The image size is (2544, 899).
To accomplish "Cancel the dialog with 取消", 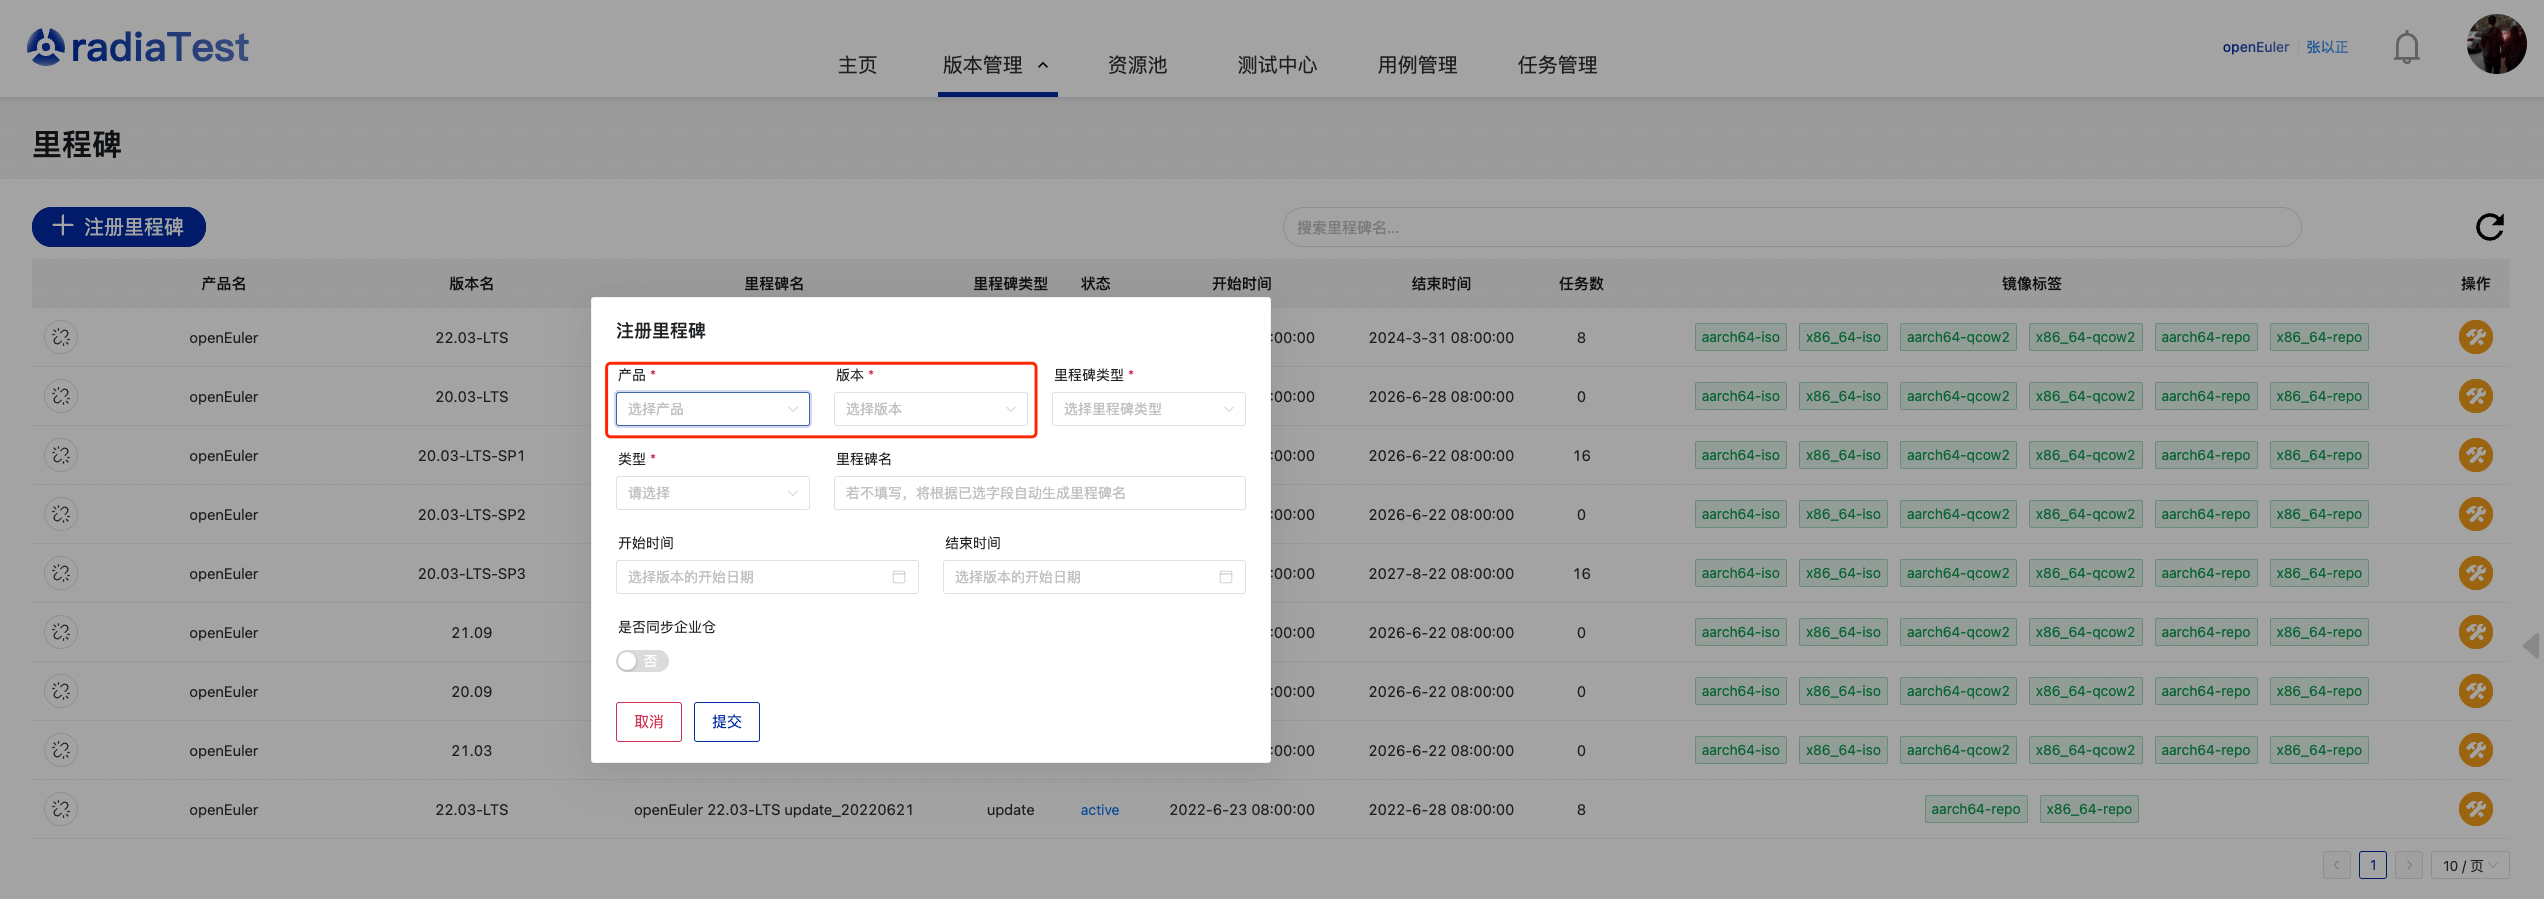I will coord(648,722).
